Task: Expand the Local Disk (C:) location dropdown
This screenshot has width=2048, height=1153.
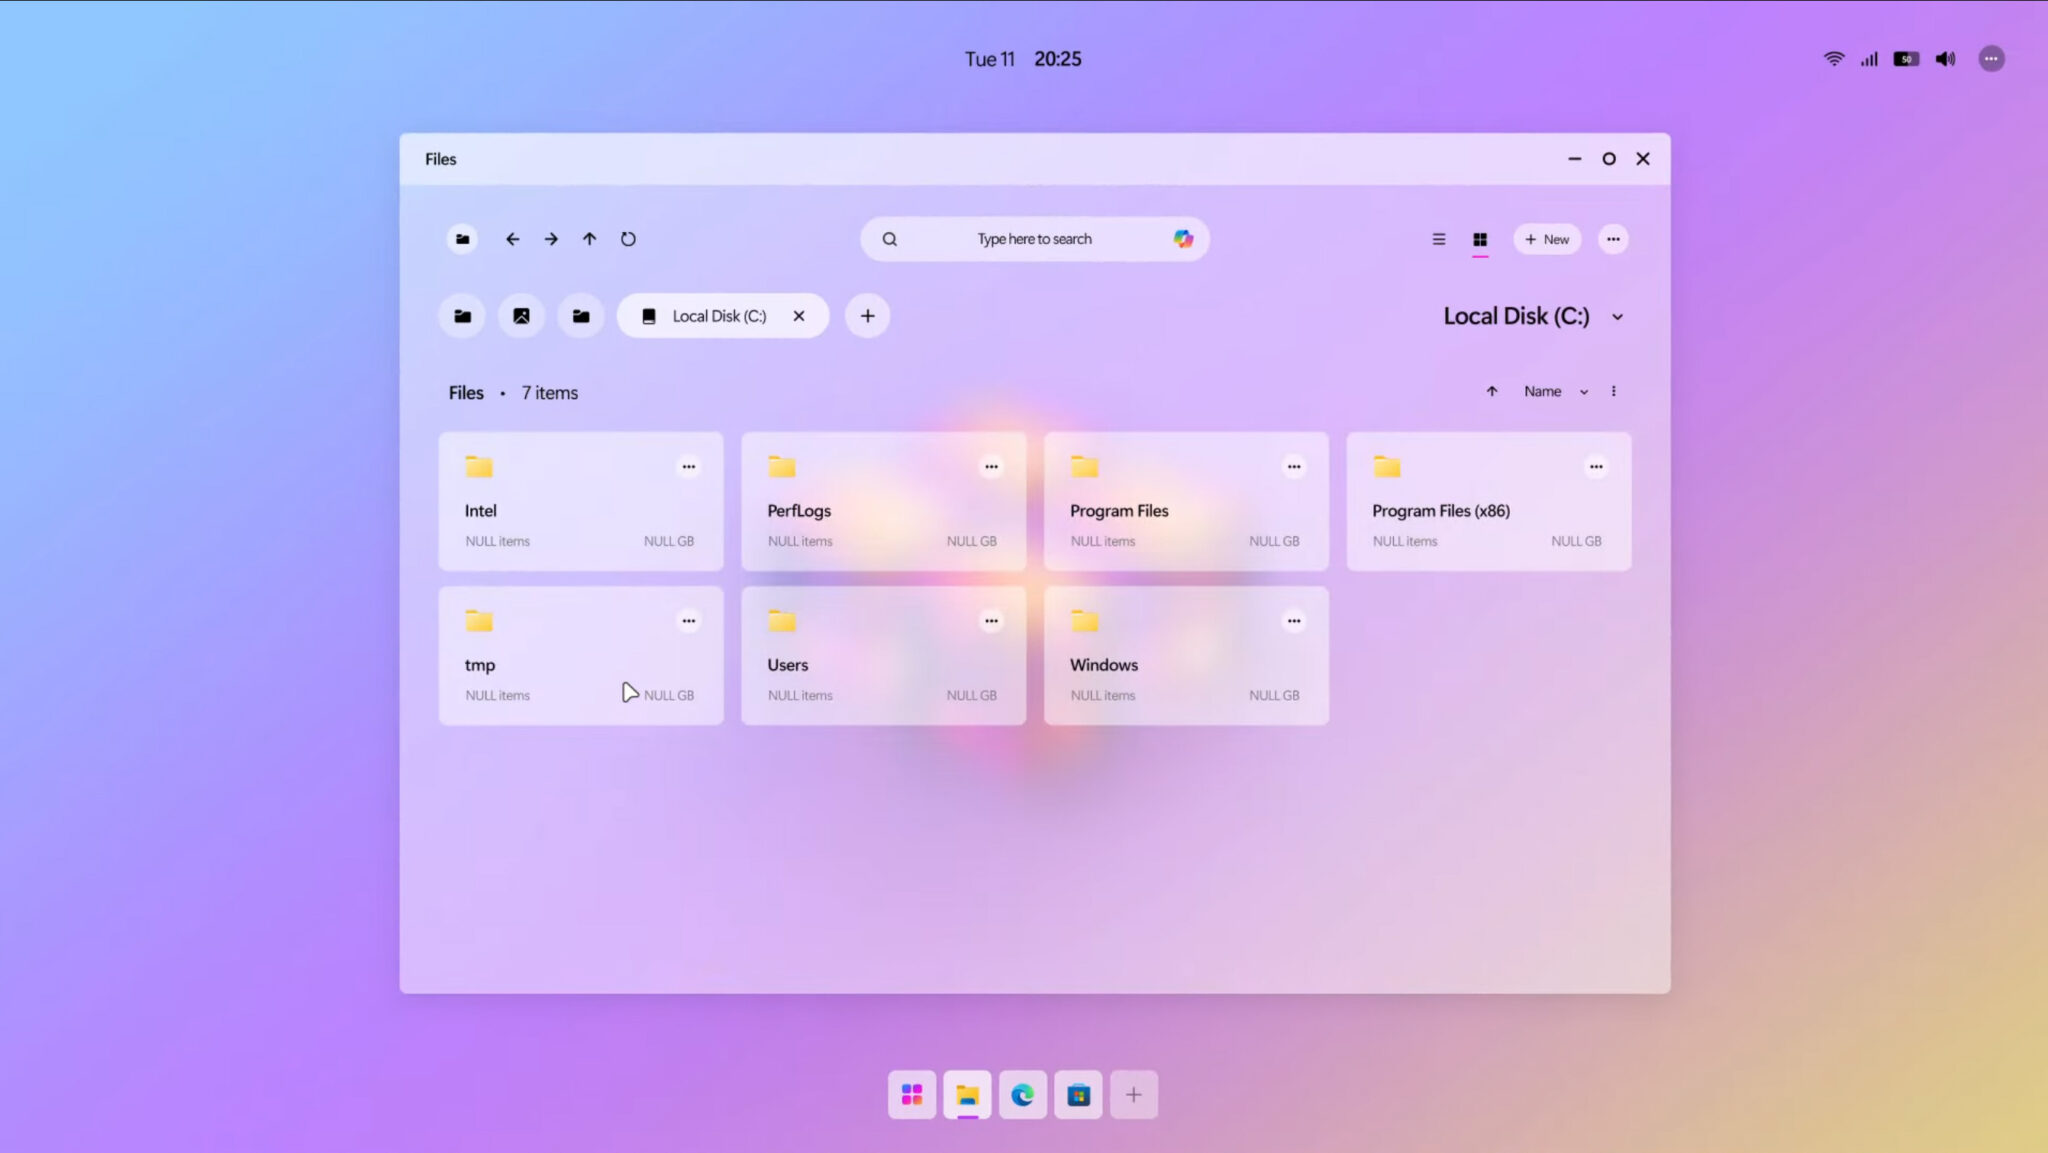Action: 1617,317
